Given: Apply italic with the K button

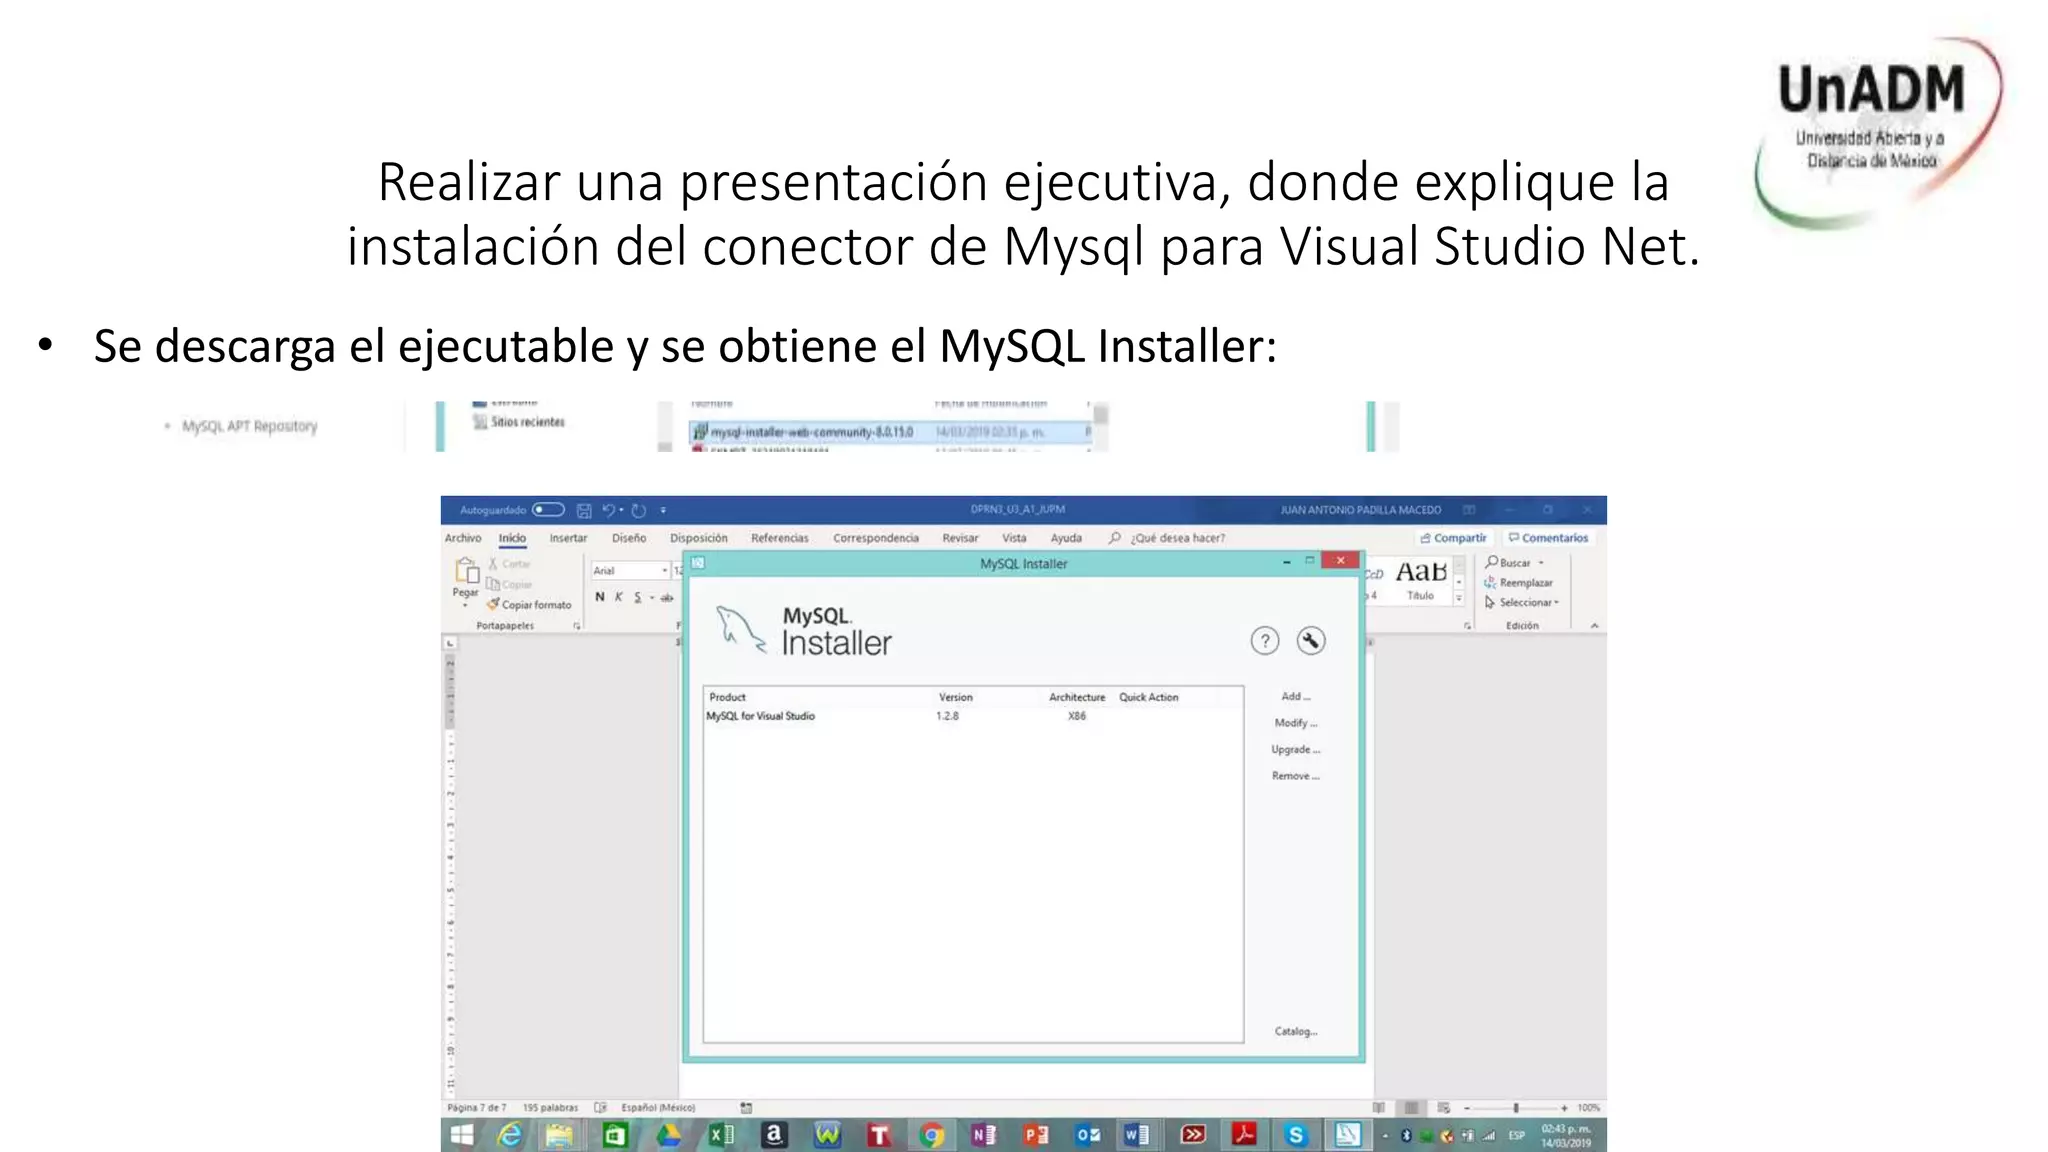Looking at the screenshot, I should 618,597.
